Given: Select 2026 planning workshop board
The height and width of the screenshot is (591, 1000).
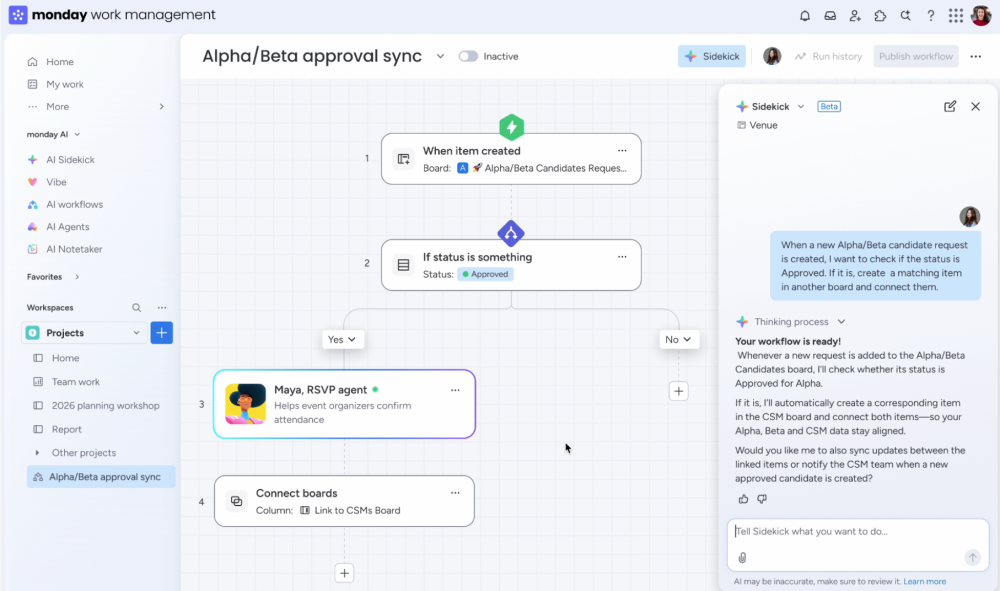Looking at the screenshot, I should [x=105, y=406].
